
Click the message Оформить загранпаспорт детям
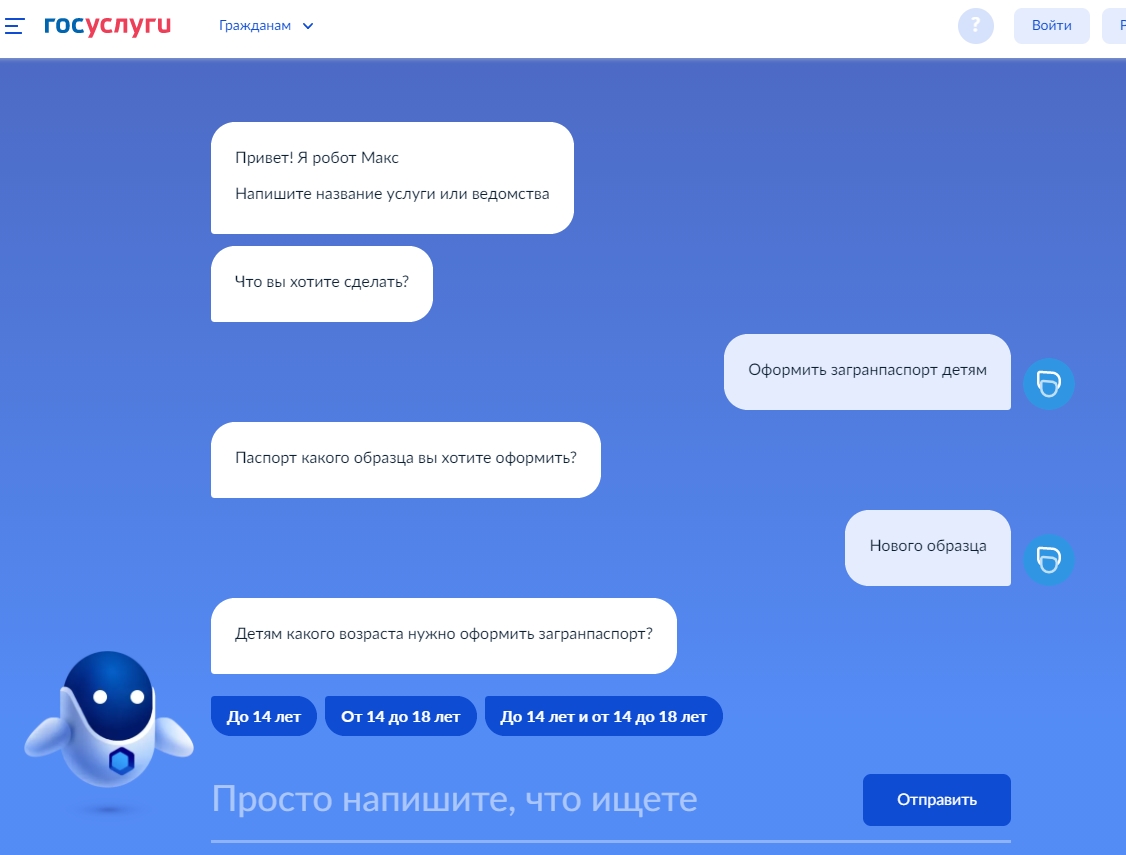click(867, 372)
